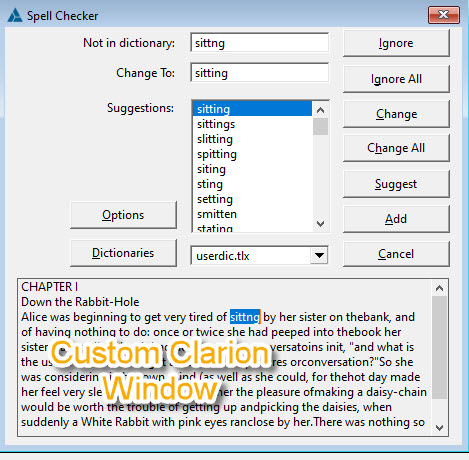Image resolution: width=469 pixels, height=460 pixels.
Task: Add the word to the dictionary
Action: pyautogui.click(x=396, y=219)
